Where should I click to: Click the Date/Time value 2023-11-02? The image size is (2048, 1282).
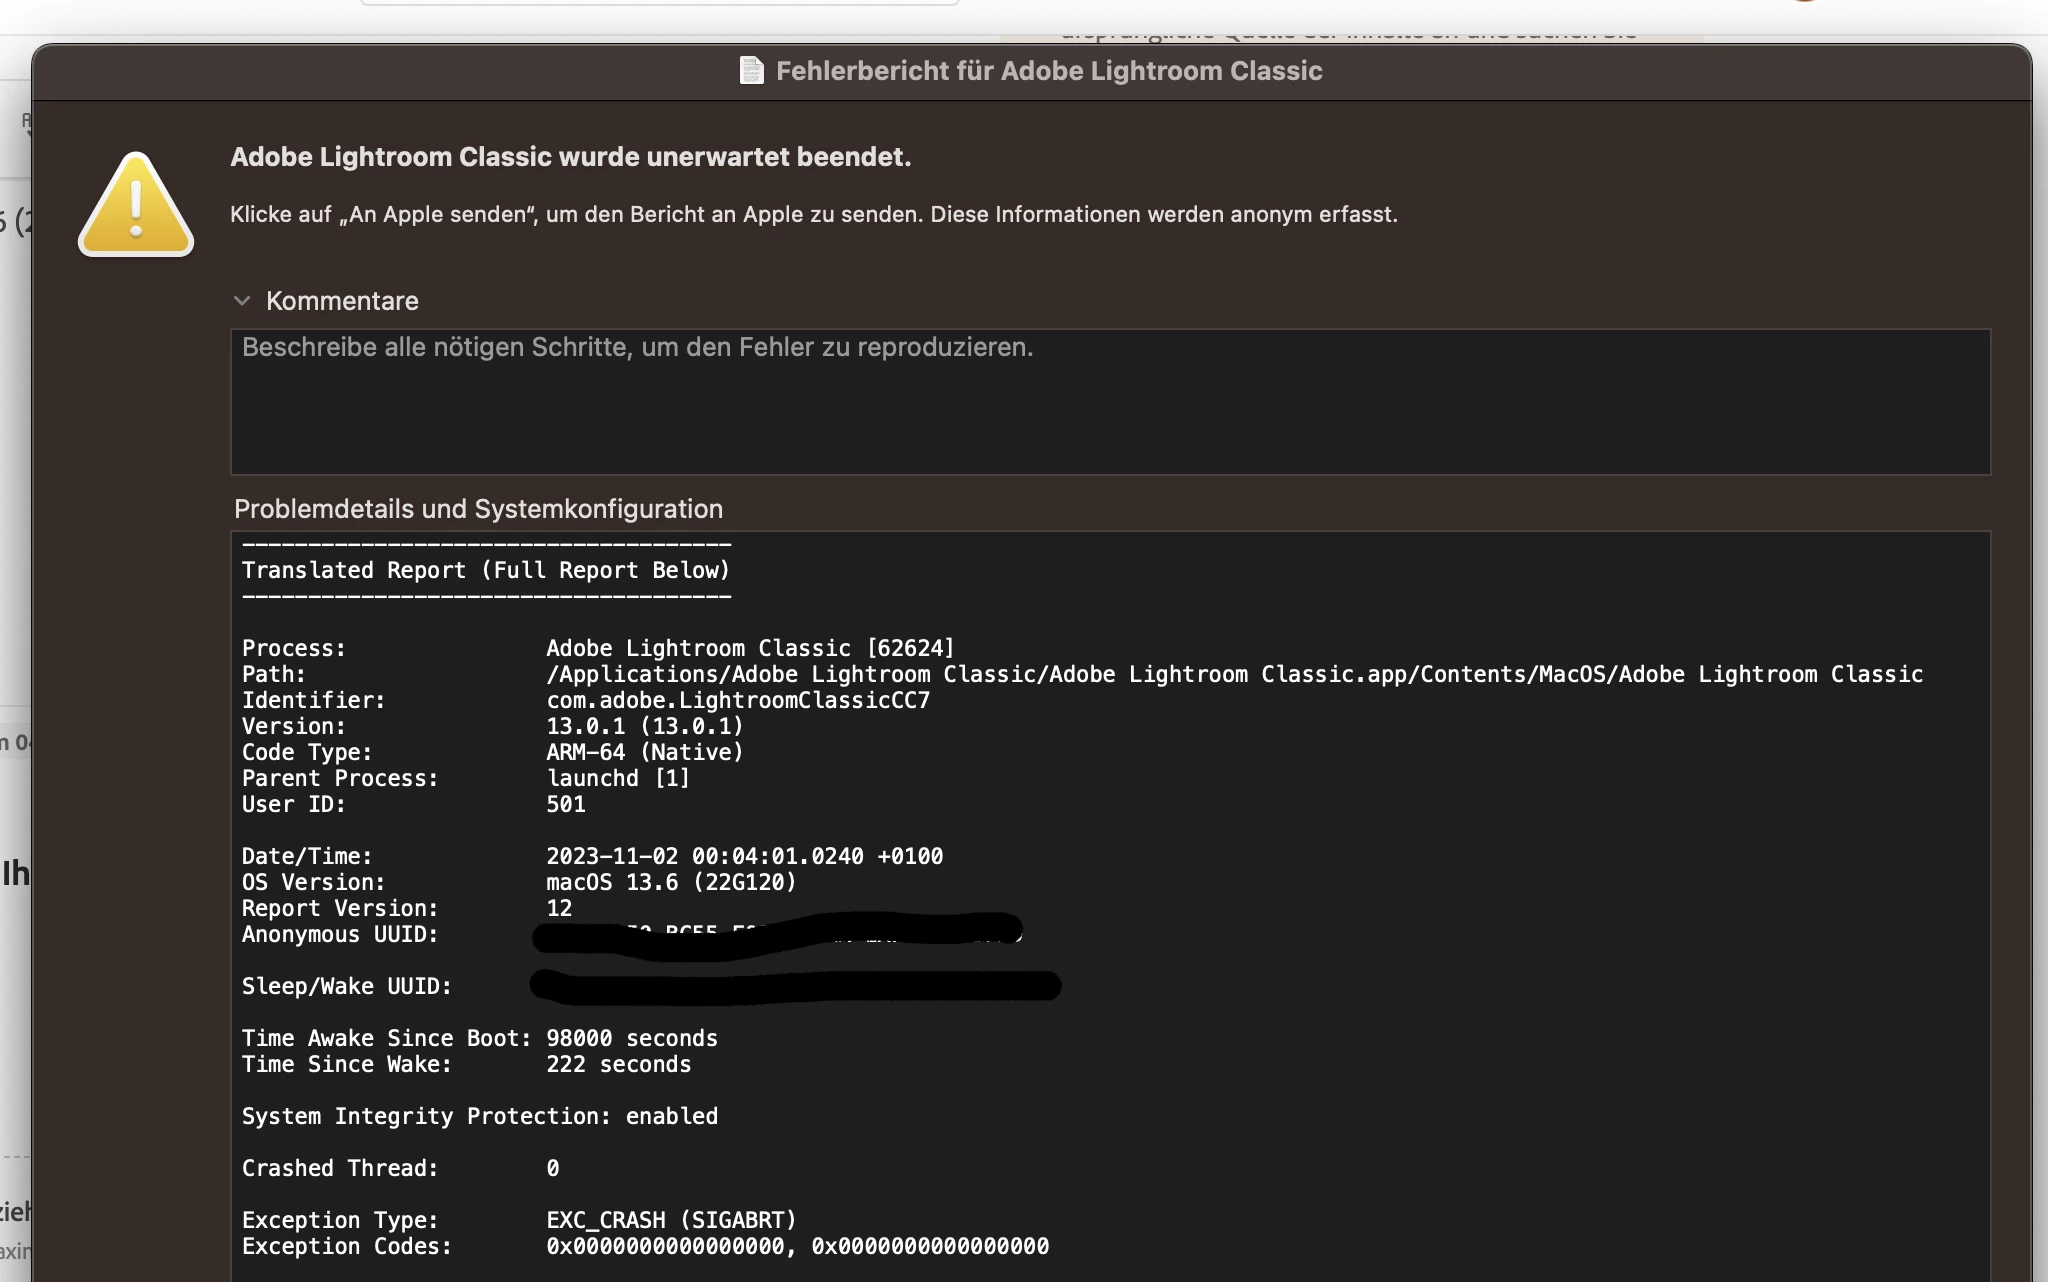coord(744,856)
